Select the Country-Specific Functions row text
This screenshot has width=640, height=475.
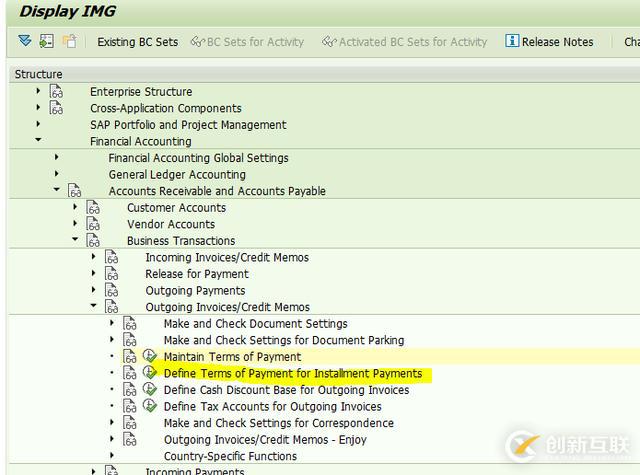tap(230, 456)
